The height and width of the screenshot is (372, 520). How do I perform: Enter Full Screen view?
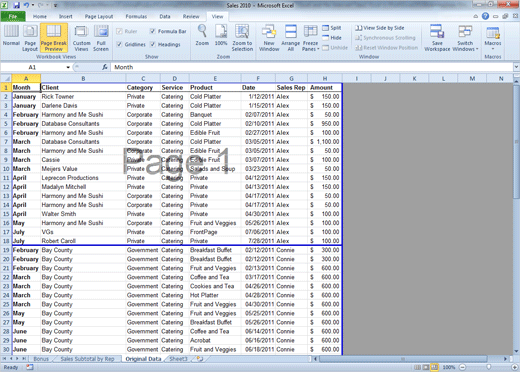pos(101,38)
